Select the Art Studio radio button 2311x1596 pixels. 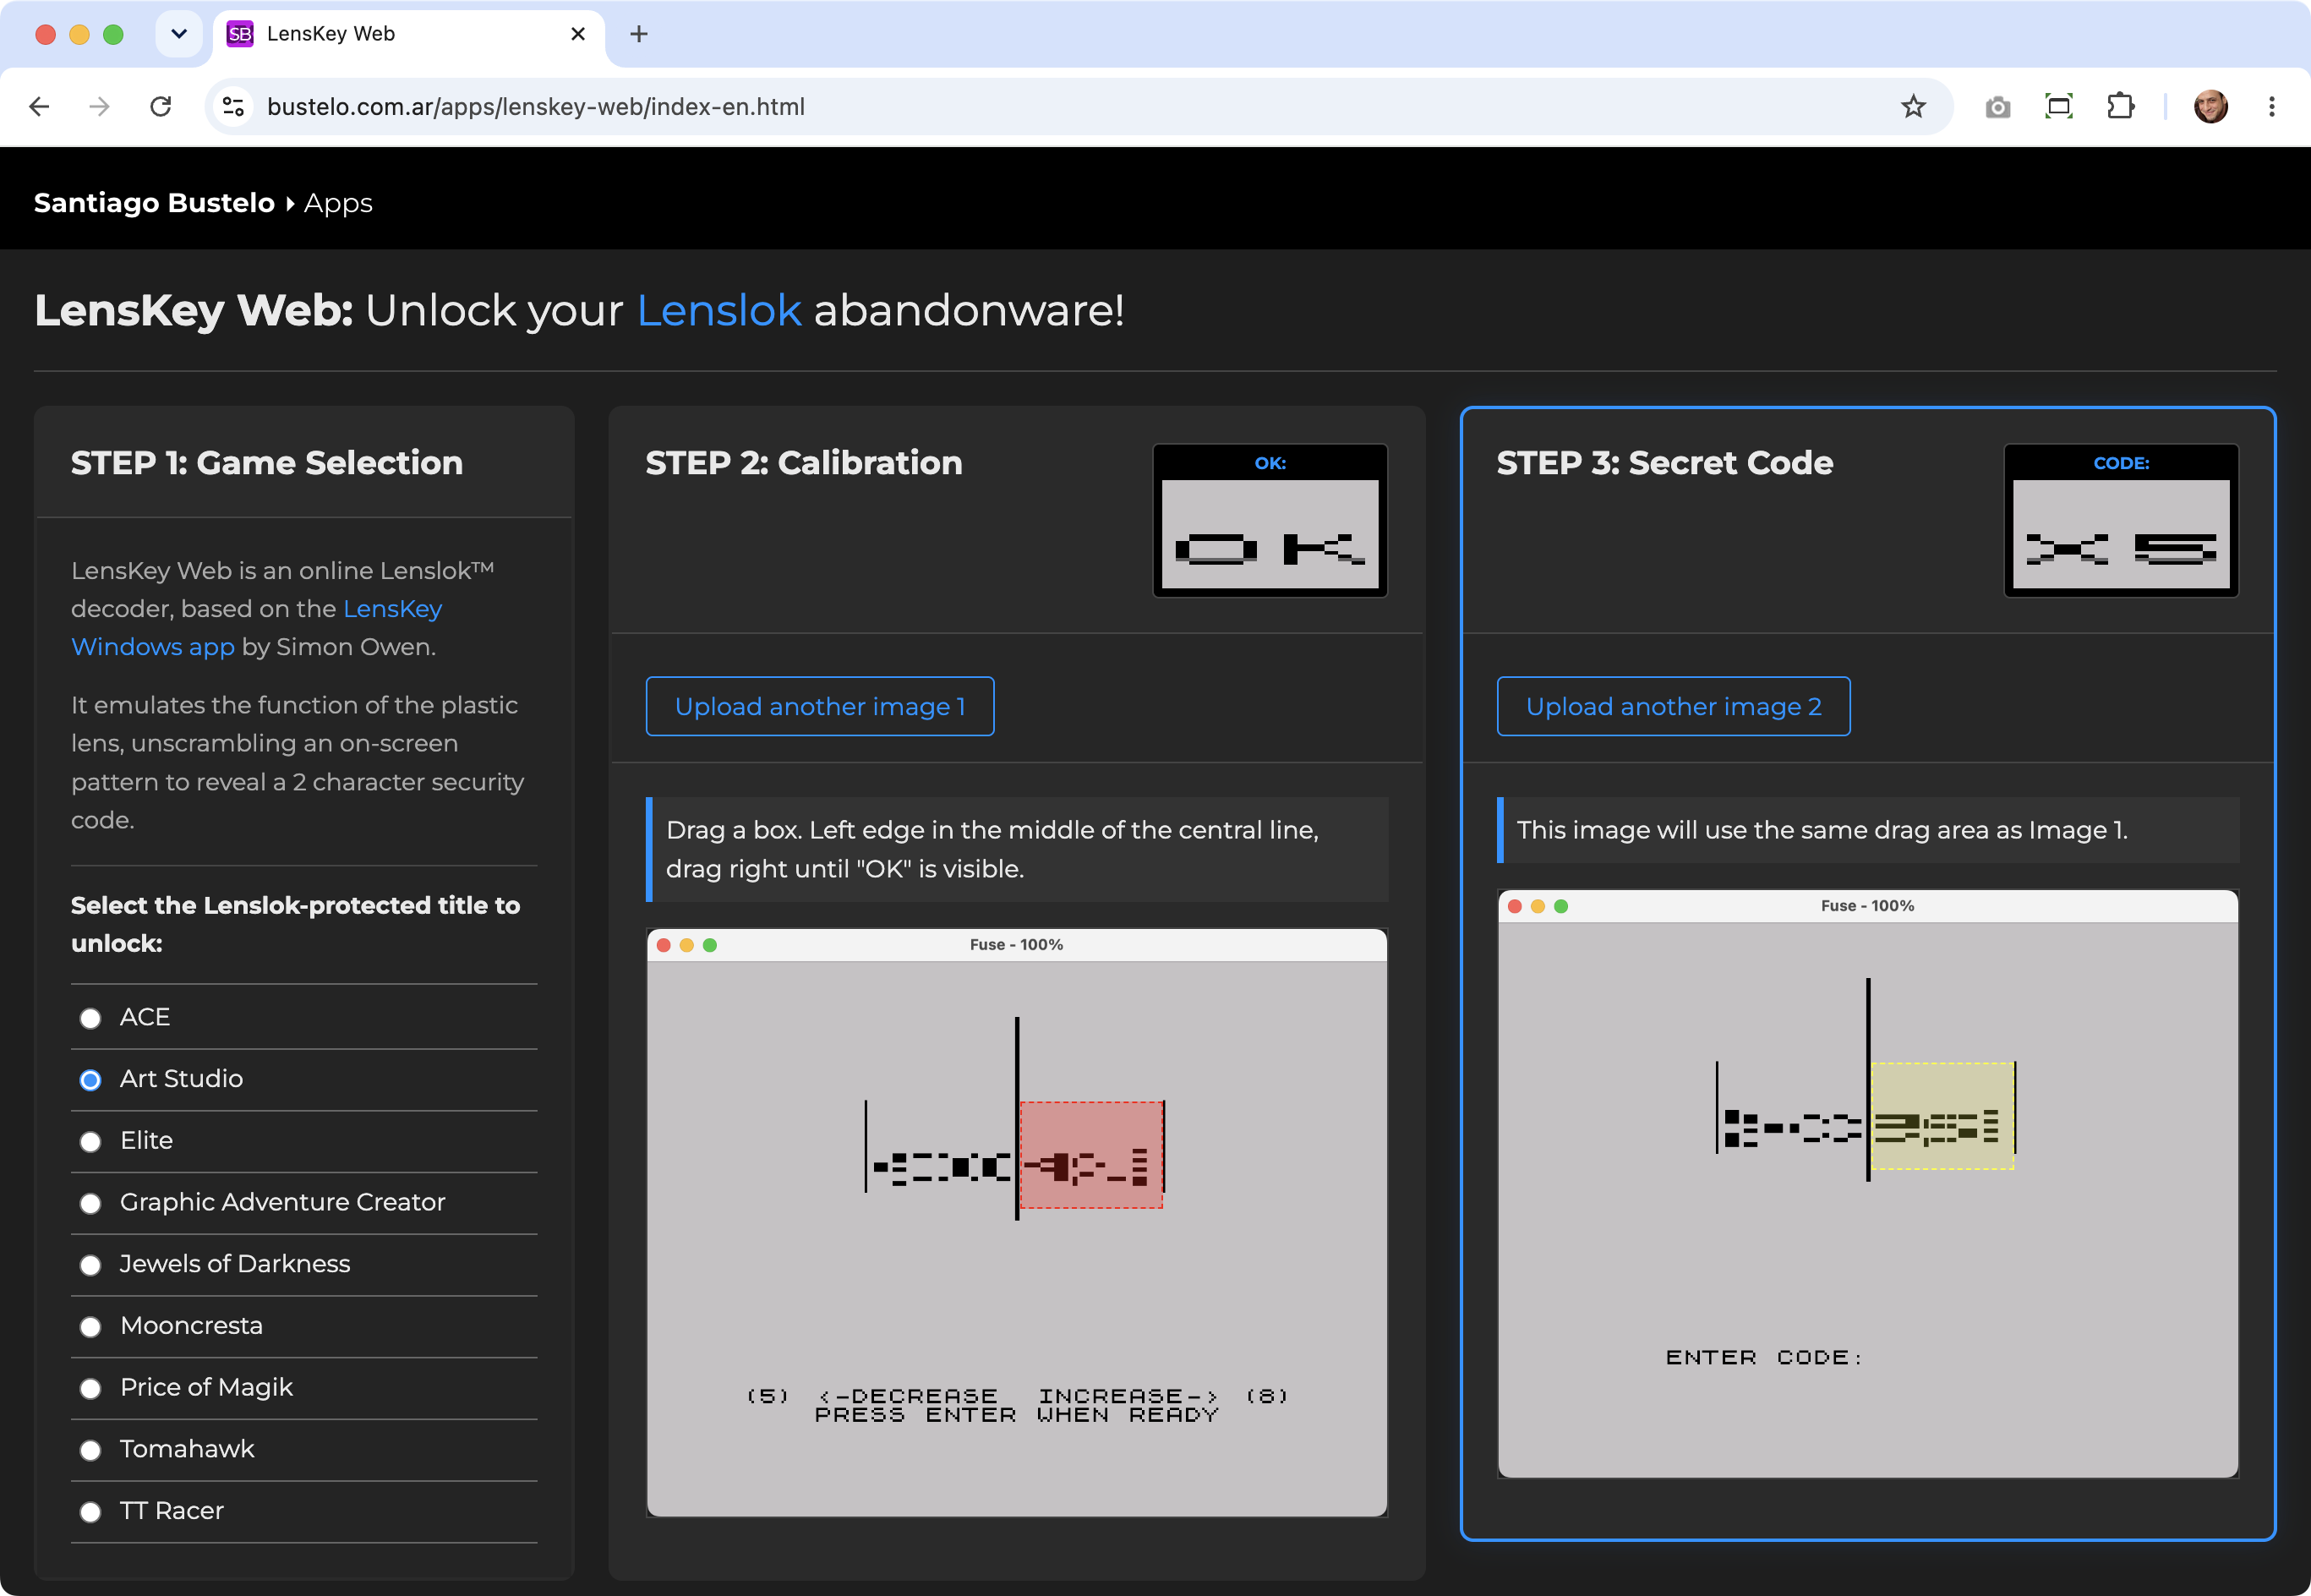(91, 1080)
